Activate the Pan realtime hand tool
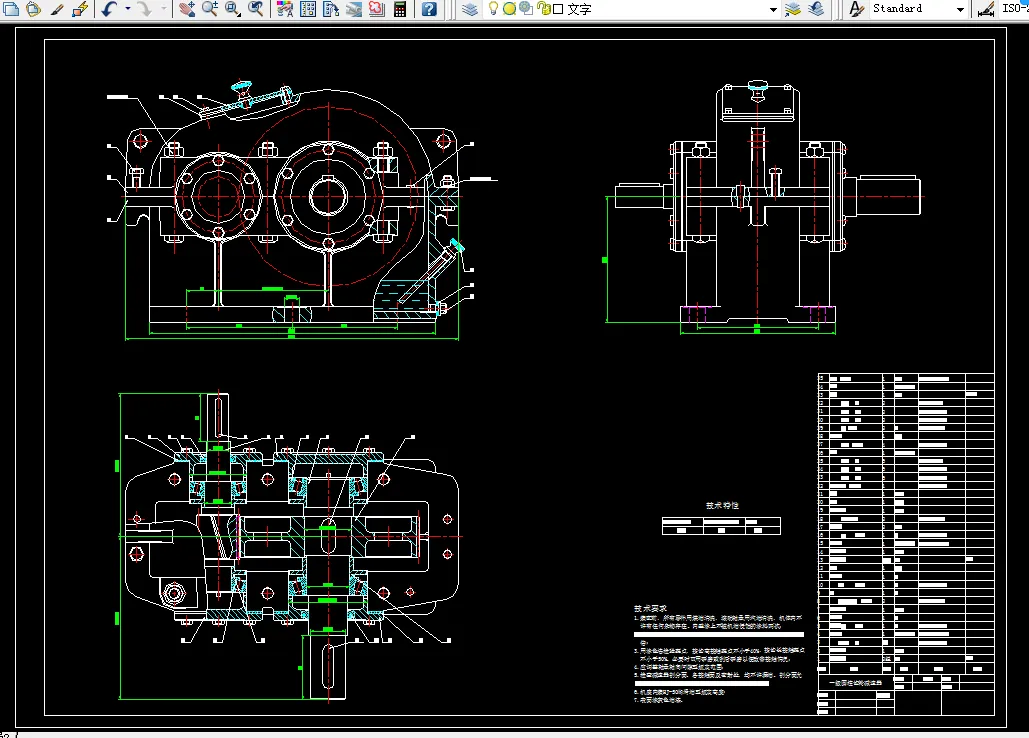This screenshot has height=738, width=1029. (x=187, y=9)
